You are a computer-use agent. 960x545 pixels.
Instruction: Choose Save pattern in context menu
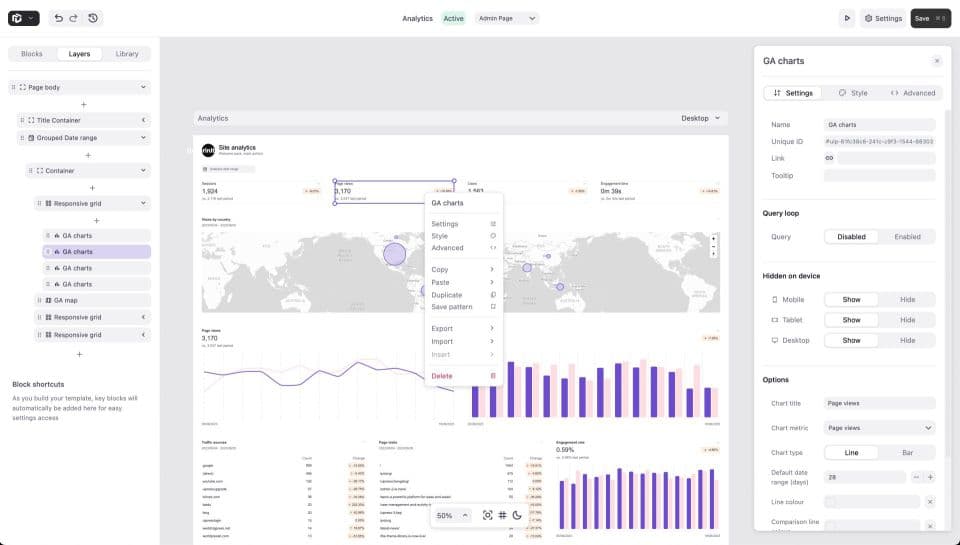(x=463, y=307)
